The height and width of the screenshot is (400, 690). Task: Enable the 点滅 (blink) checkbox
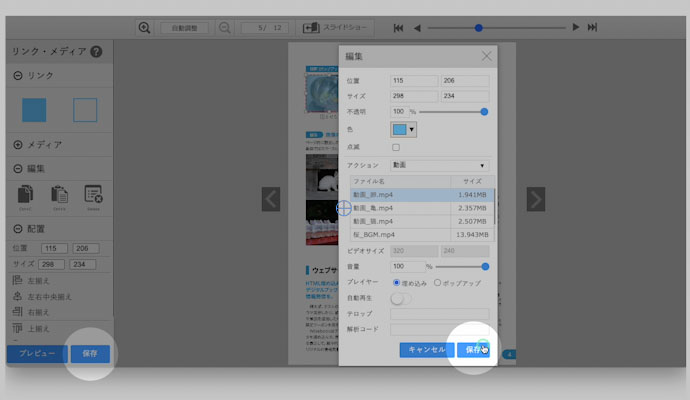coord(395,147)
